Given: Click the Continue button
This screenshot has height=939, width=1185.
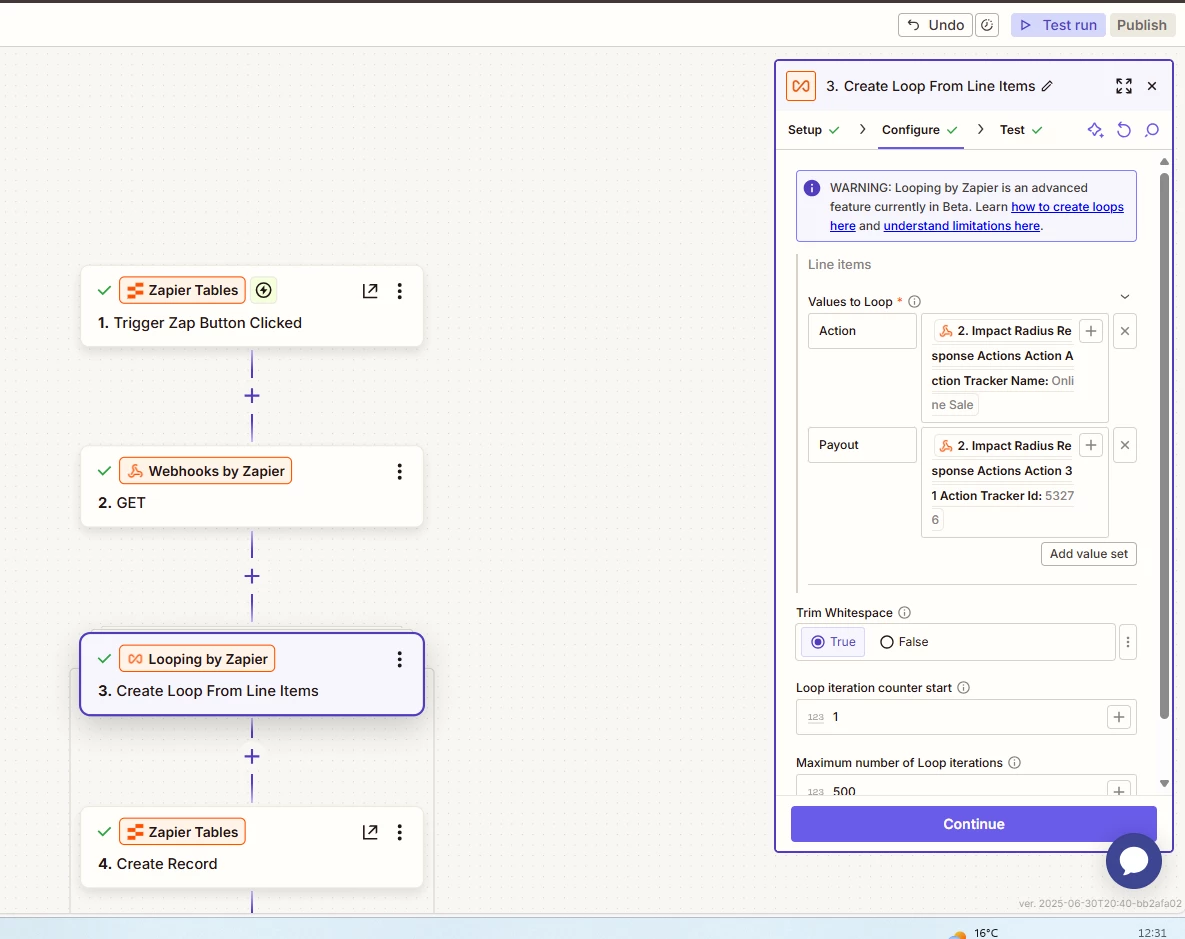Looking at the screenshot, I should (x=973, y=824).
